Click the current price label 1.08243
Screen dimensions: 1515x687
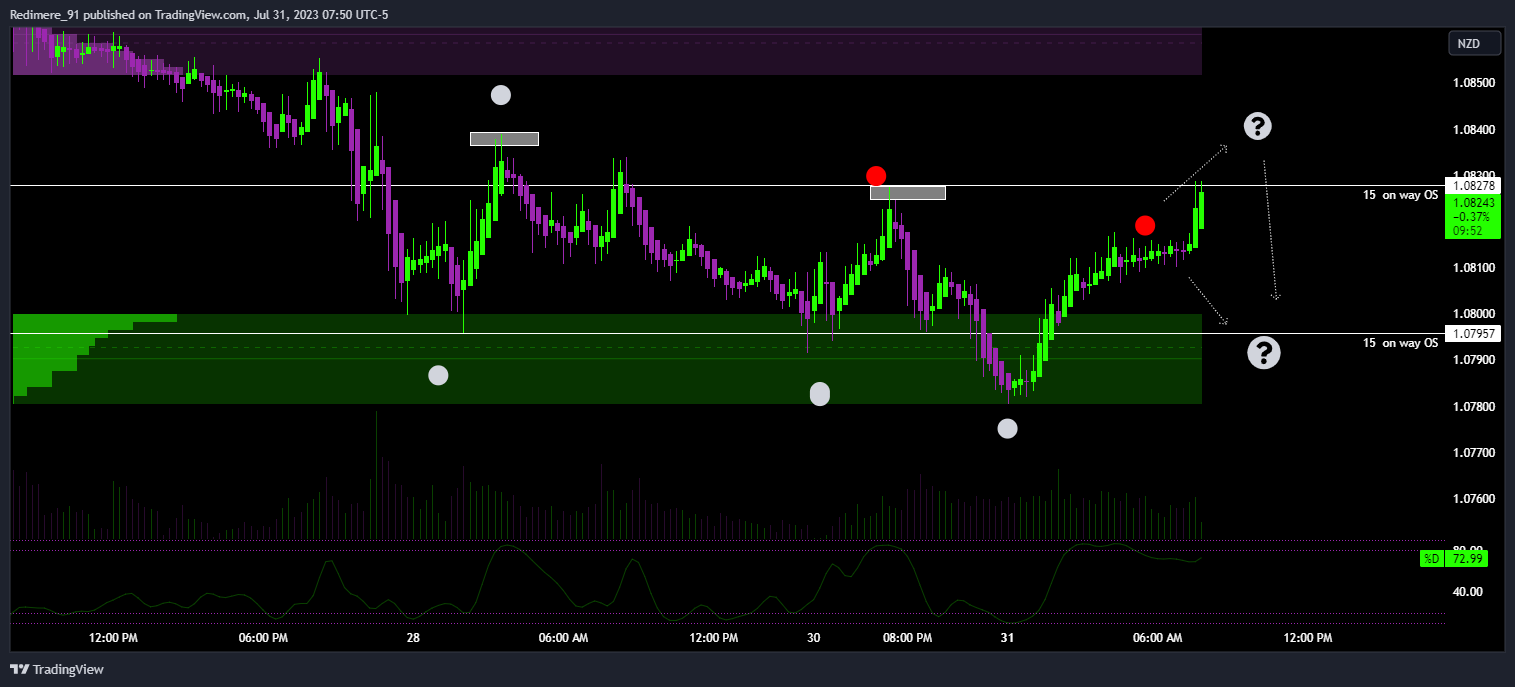(1473, 202)
